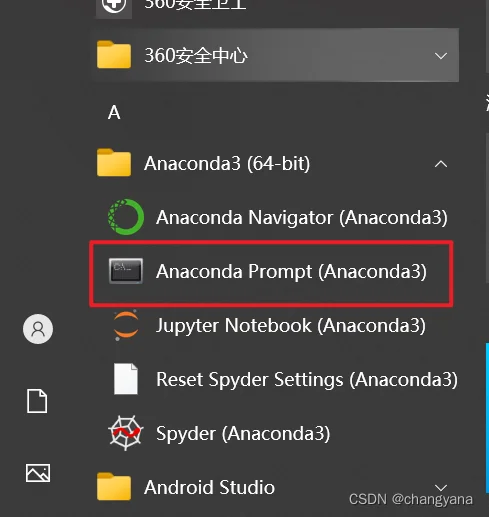Click the Anaconda3 (64-bit) folder label

coord(227,164)
